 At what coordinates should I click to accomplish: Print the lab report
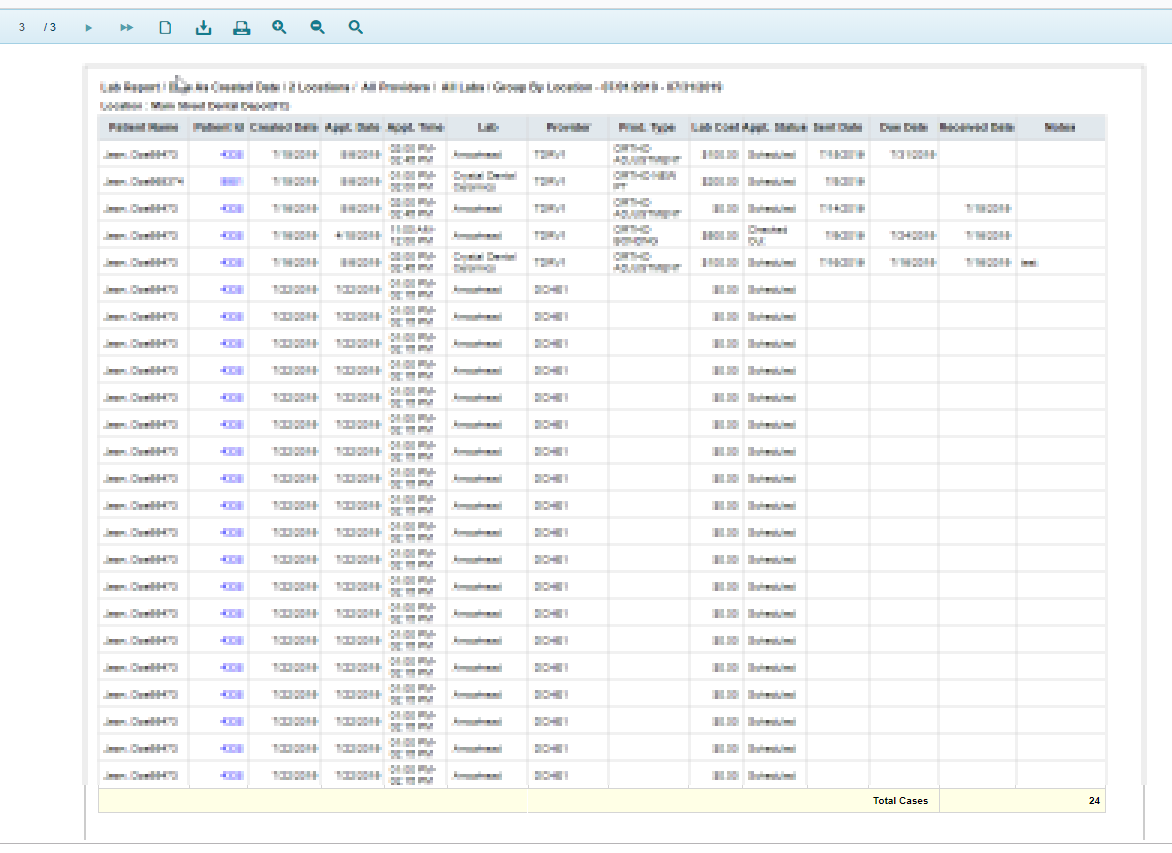tap(241, 28)
